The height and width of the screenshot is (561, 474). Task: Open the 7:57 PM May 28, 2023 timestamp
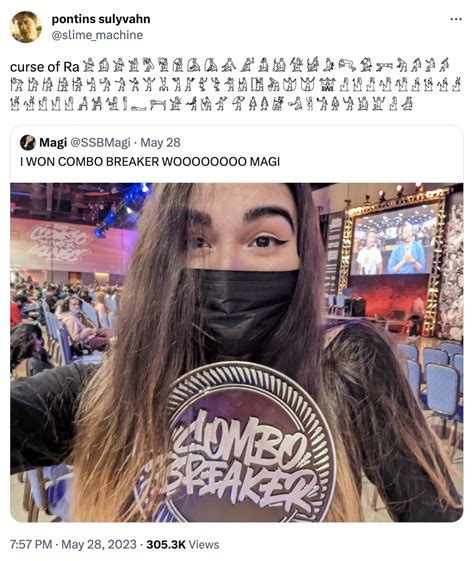pos(73,545)
